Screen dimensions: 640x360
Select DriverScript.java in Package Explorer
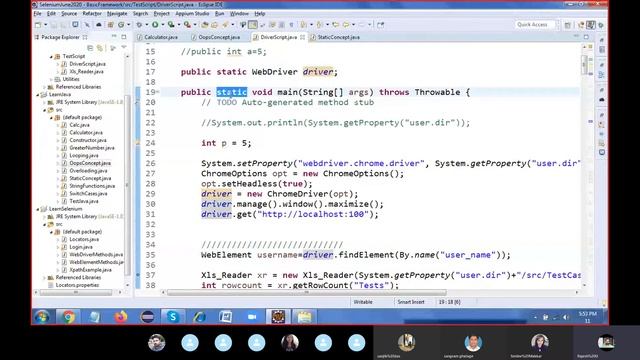tap(87, 64)
